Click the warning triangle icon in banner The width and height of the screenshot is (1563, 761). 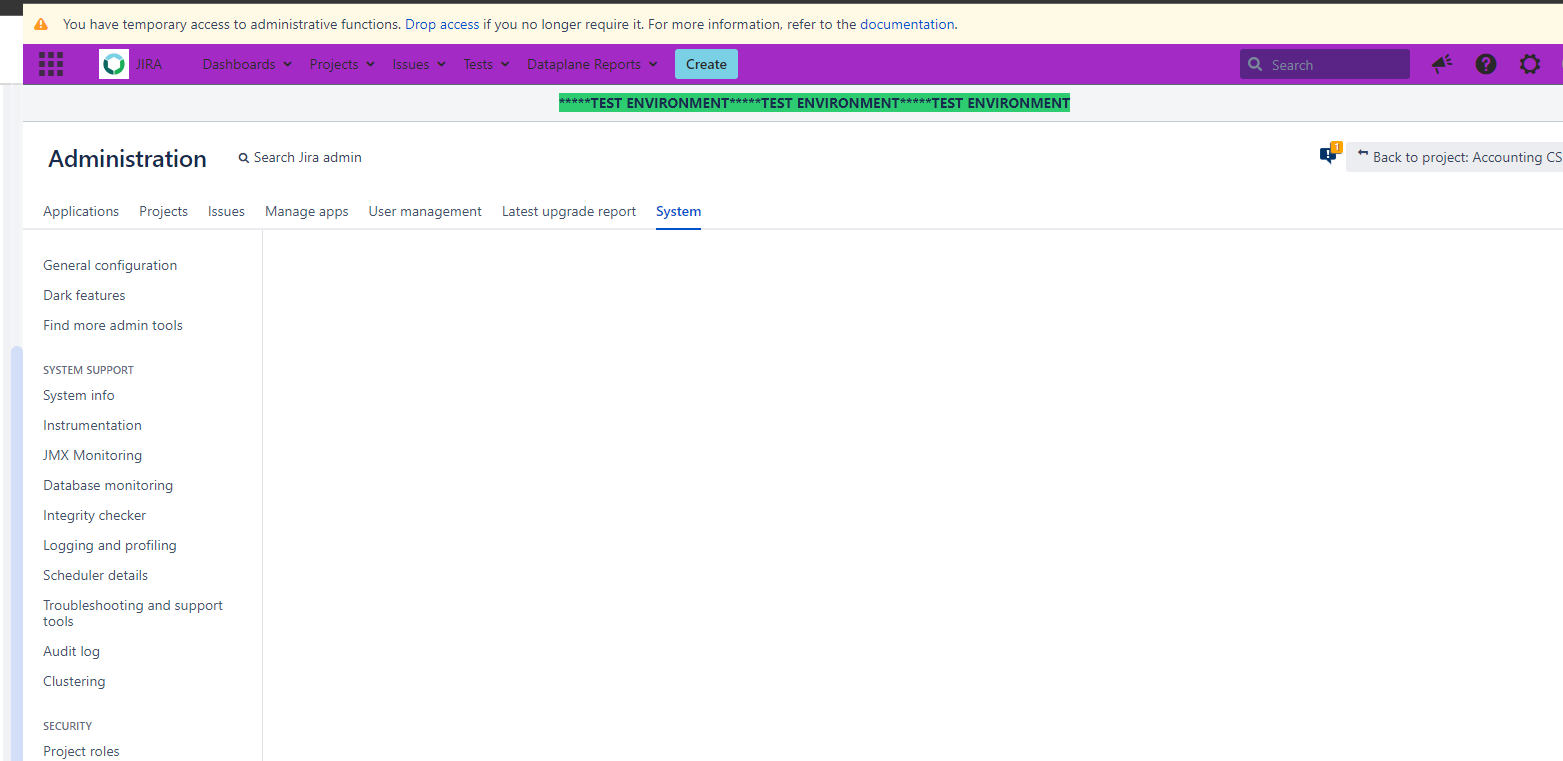41,24
